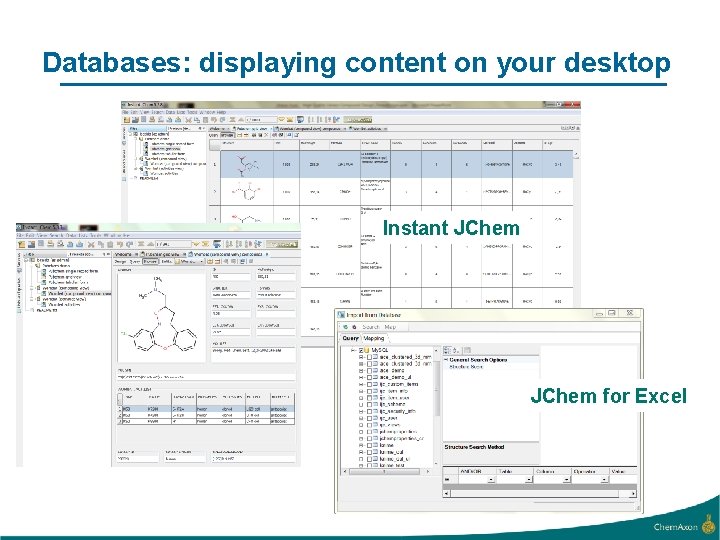Select the first row in the front window's bottom table

[x=207, y=408]
